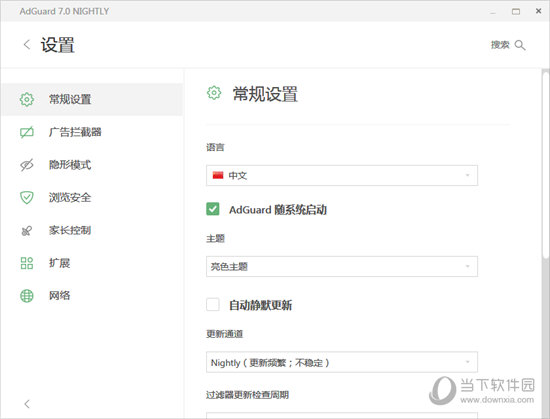550x419 pixels.
Task: Click the 扩展 extensions grid icon
Action: (27, 263)
